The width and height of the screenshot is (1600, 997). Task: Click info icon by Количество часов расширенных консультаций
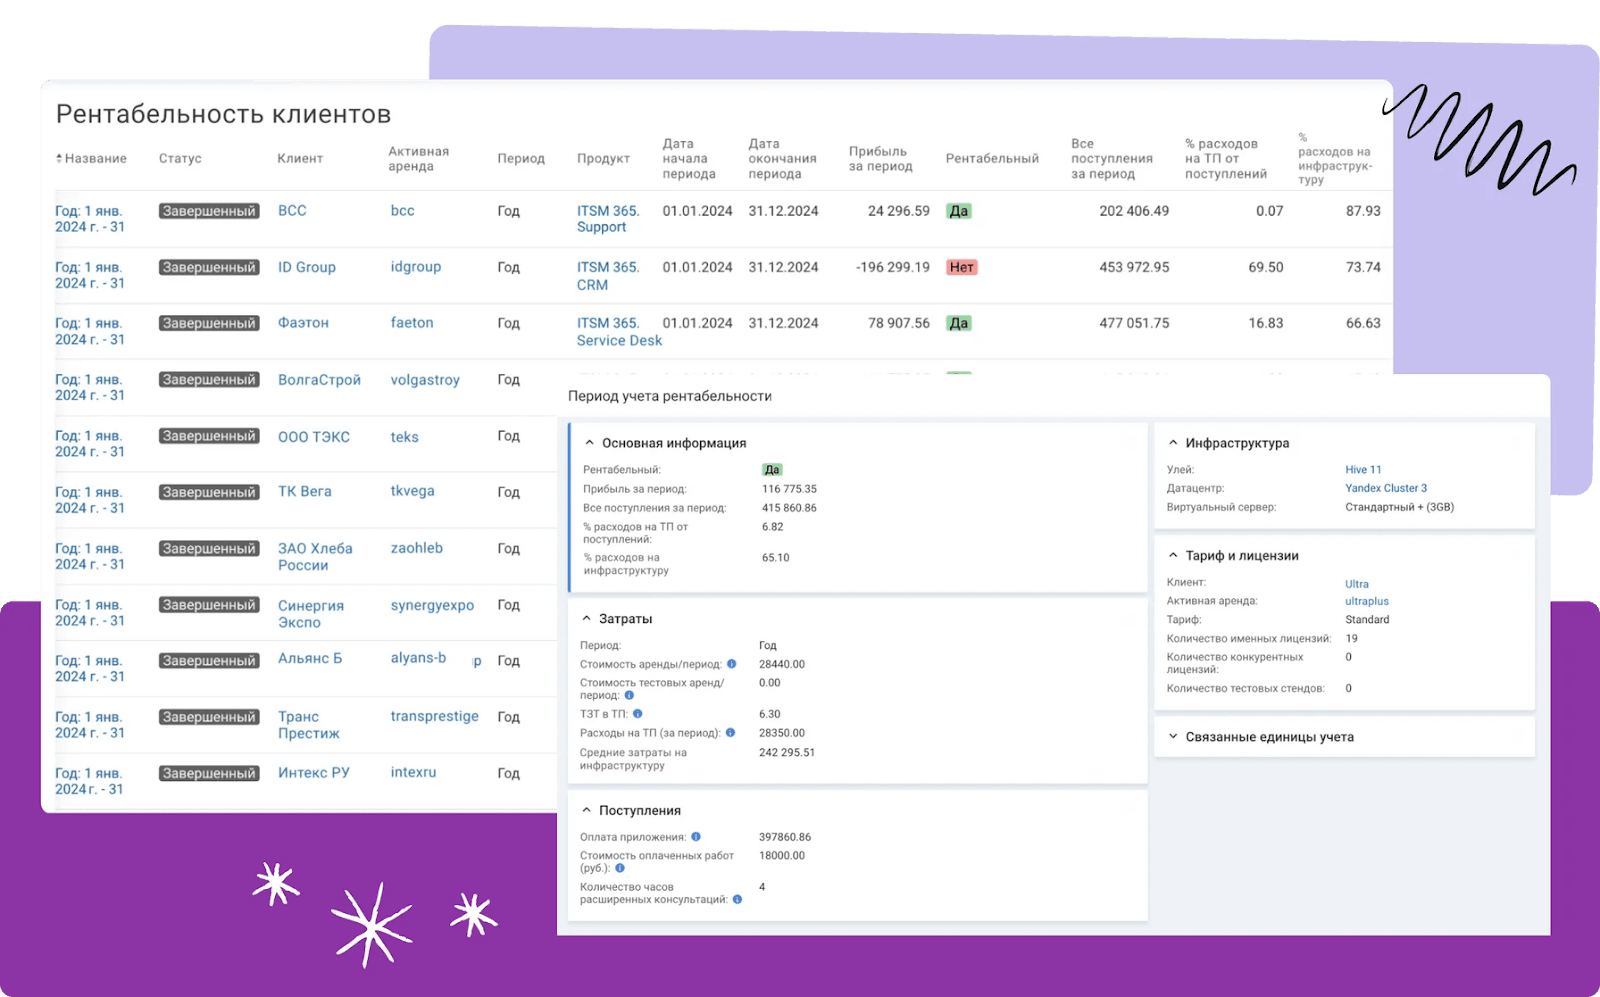point(737,899)
